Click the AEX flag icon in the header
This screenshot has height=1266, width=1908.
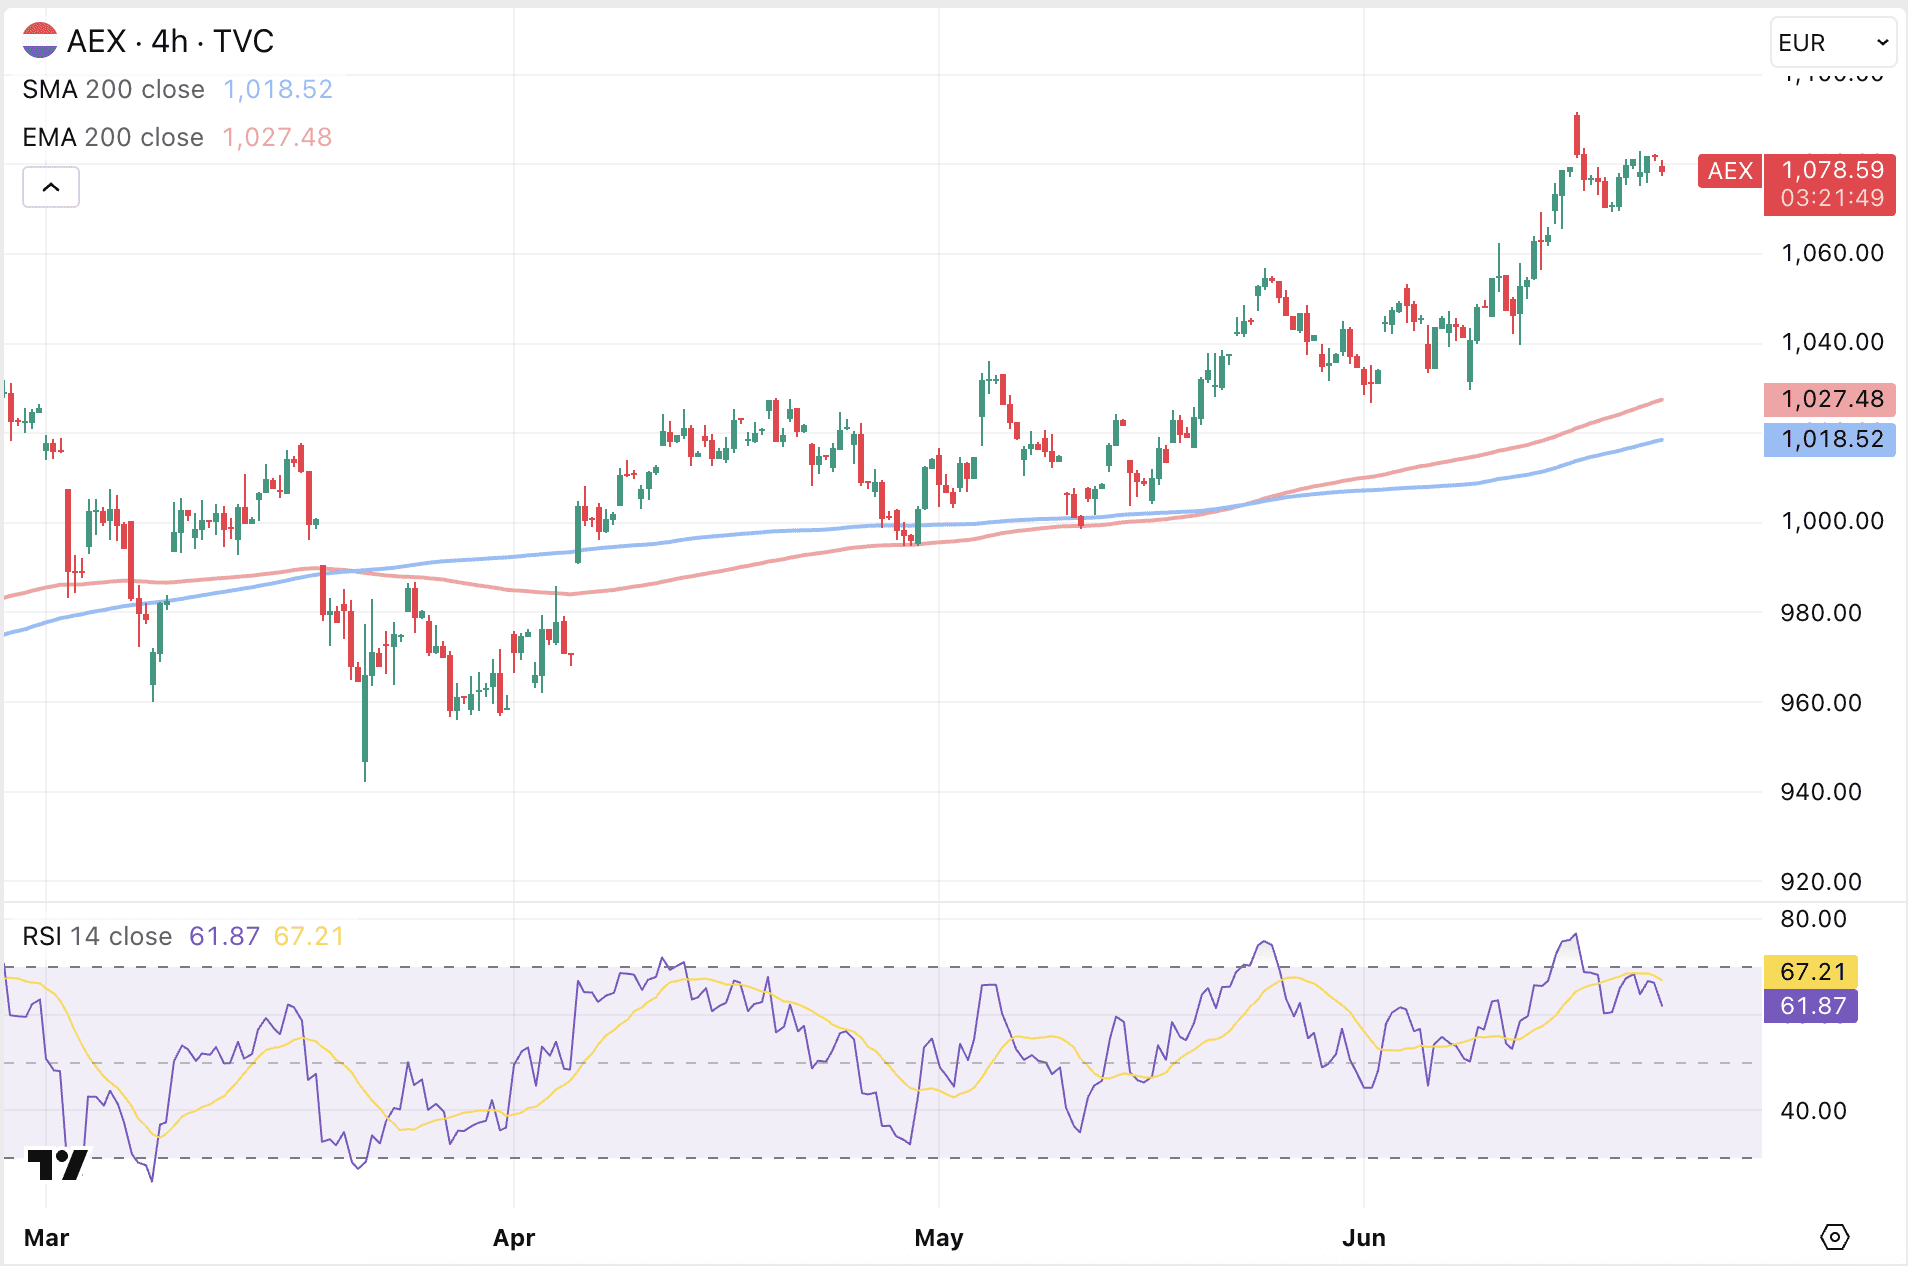[40, 41]
